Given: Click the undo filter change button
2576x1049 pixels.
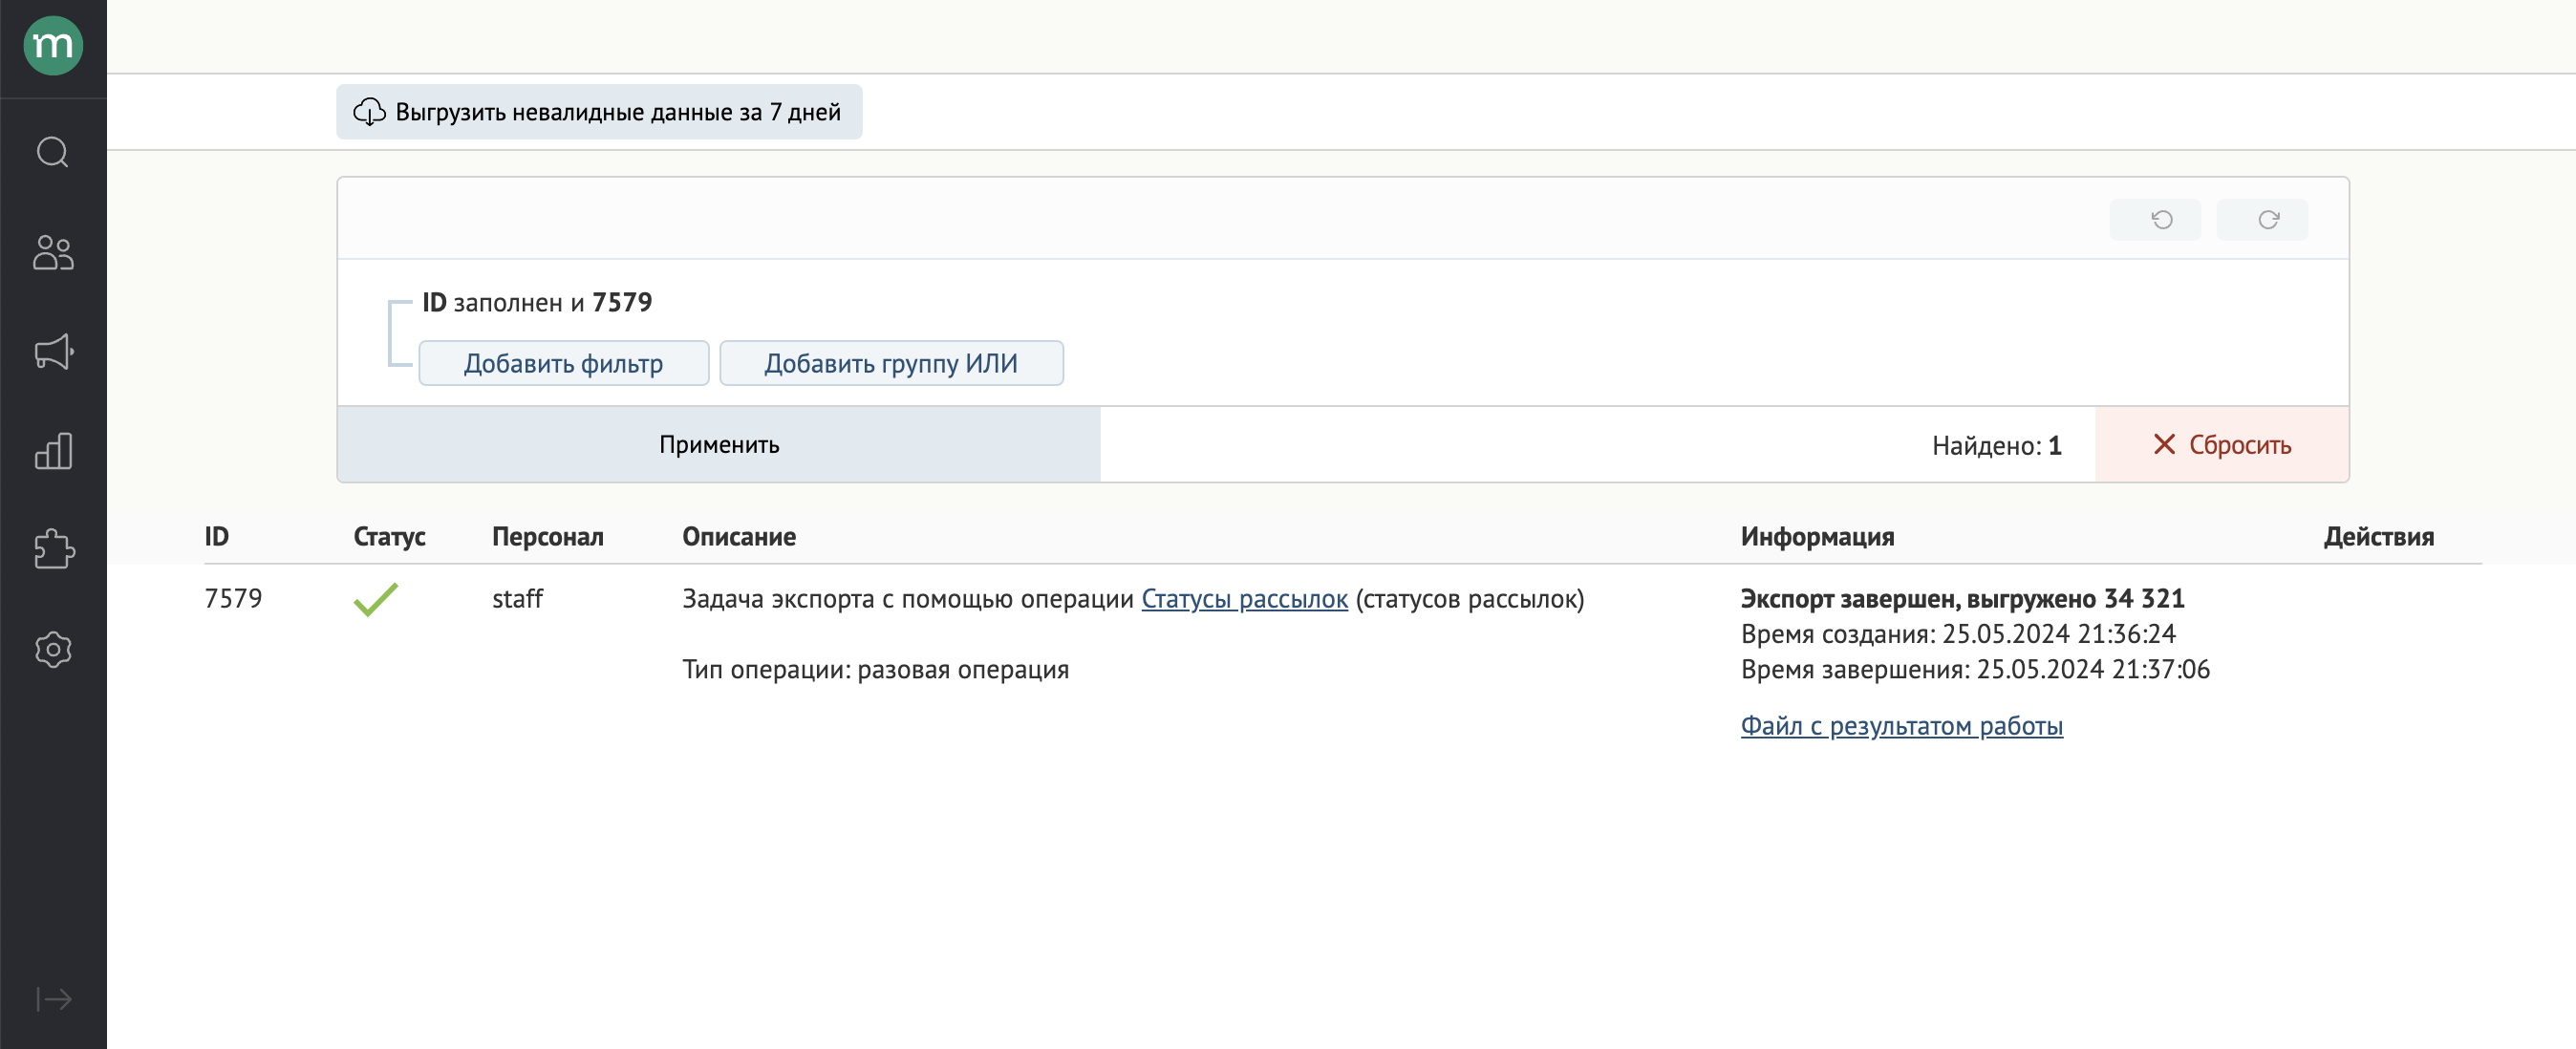Looking at the screenshot, I should point(2155,219).
